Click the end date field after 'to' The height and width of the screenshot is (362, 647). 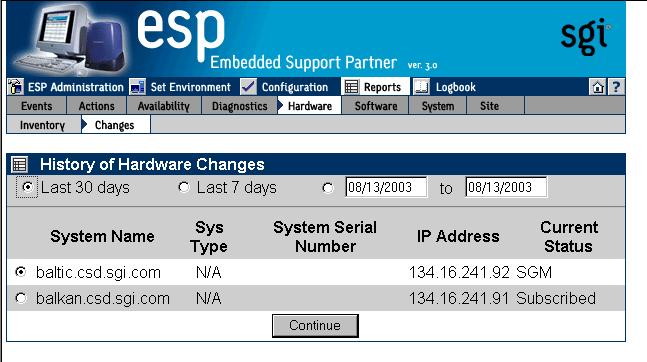(x=506, y=187)
